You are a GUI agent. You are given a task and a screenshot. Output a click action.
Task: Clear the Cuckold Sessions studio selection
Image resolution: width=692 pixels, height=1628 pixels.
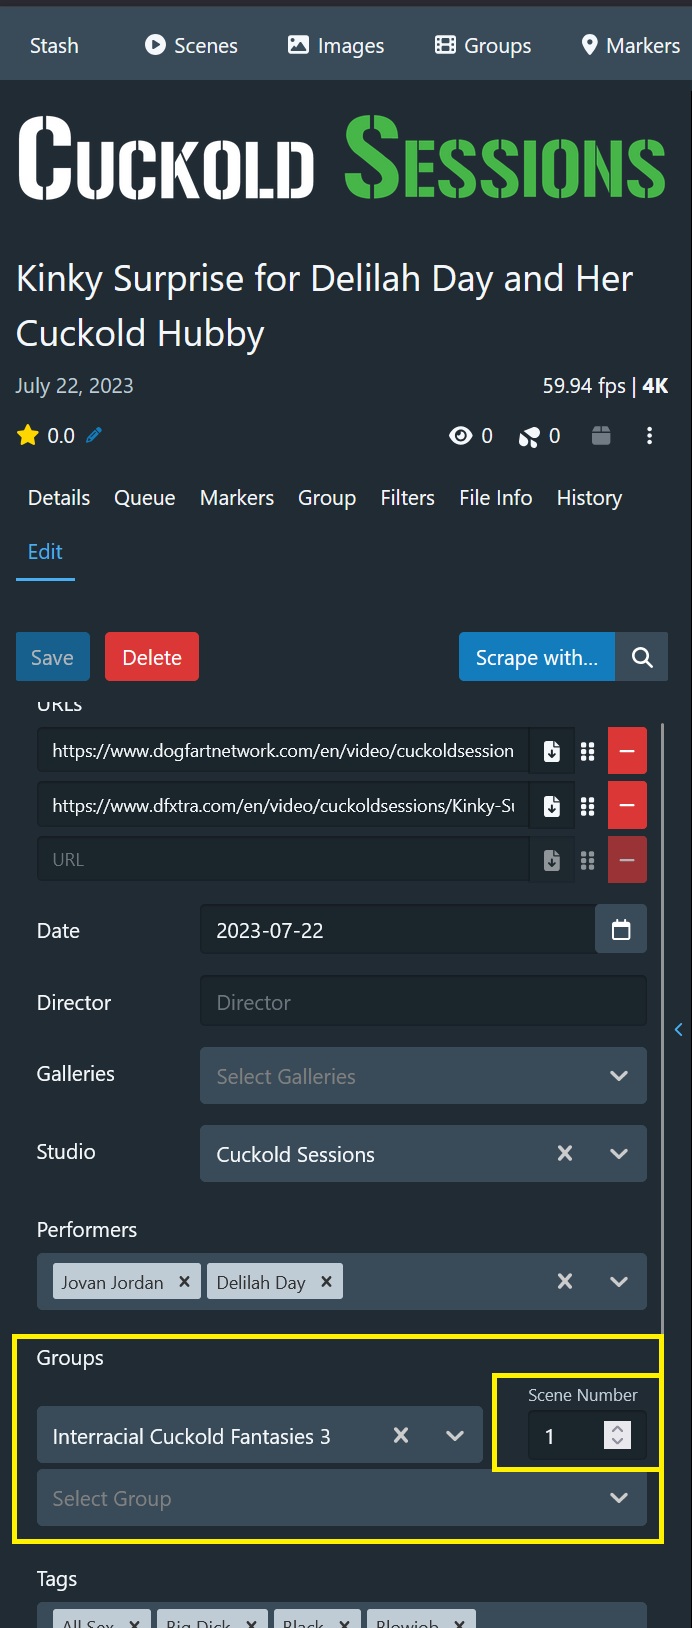[565, 1154]
